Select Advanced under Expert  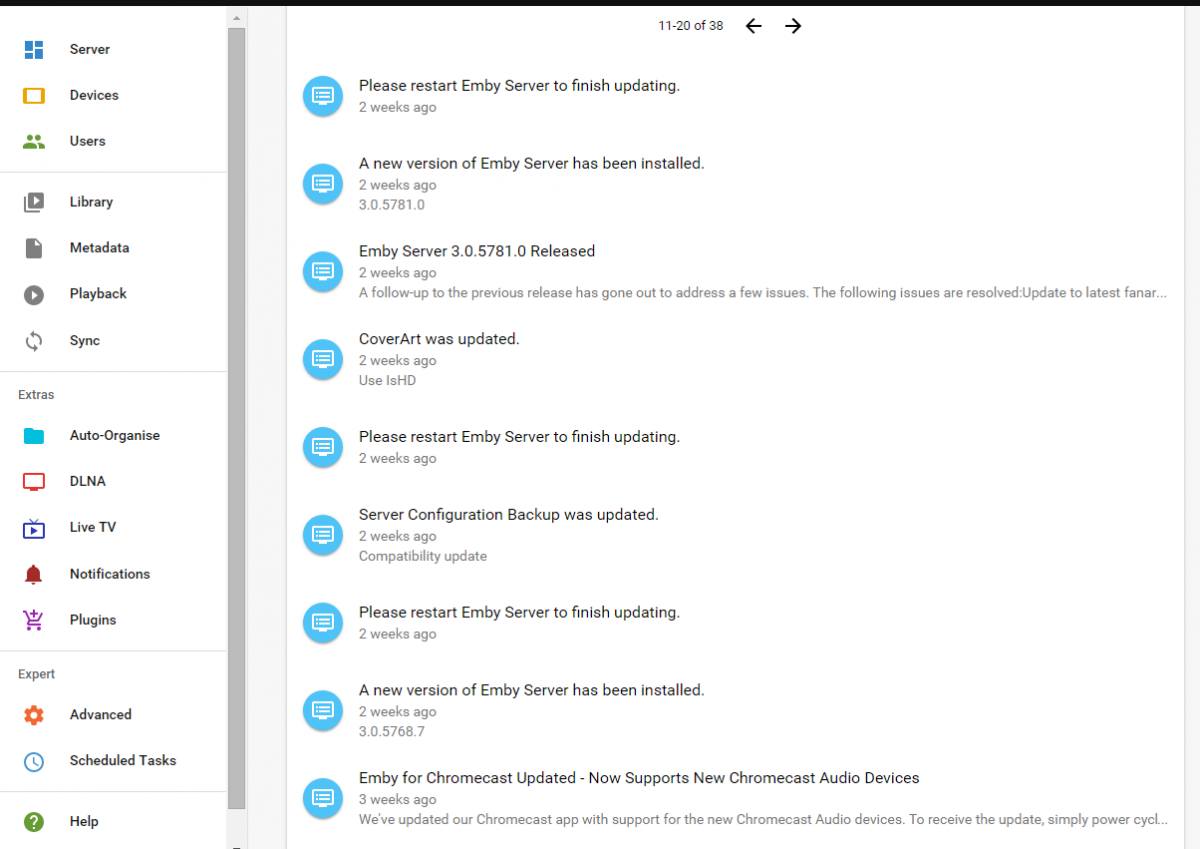pyautogui.click(x=101, y=715)
